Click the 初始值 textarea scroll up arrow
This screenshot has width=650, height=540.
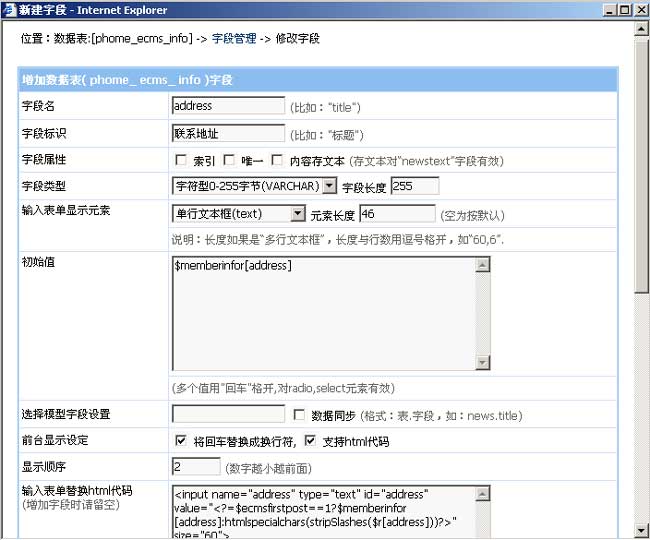483,266
